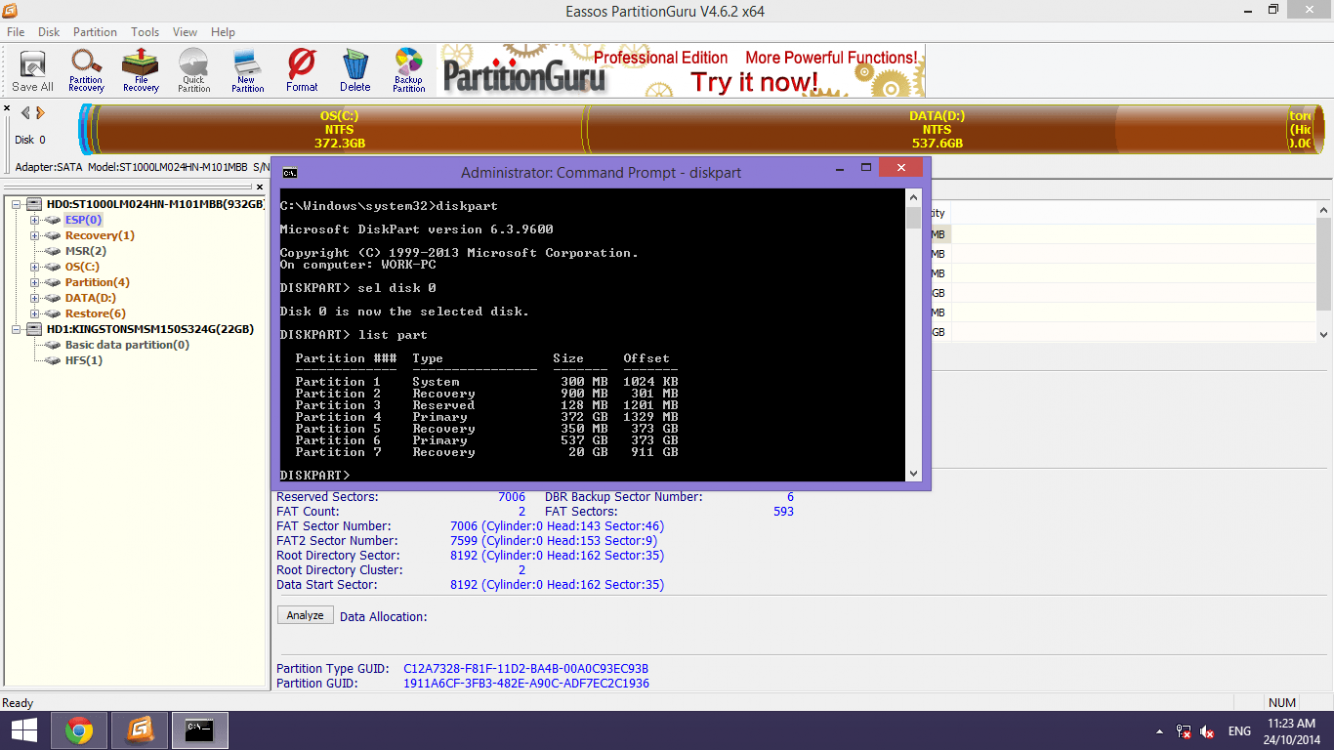1334x750 pixels.
Task: Select MSR(2) in the partition tree
Action: (85, 251)
